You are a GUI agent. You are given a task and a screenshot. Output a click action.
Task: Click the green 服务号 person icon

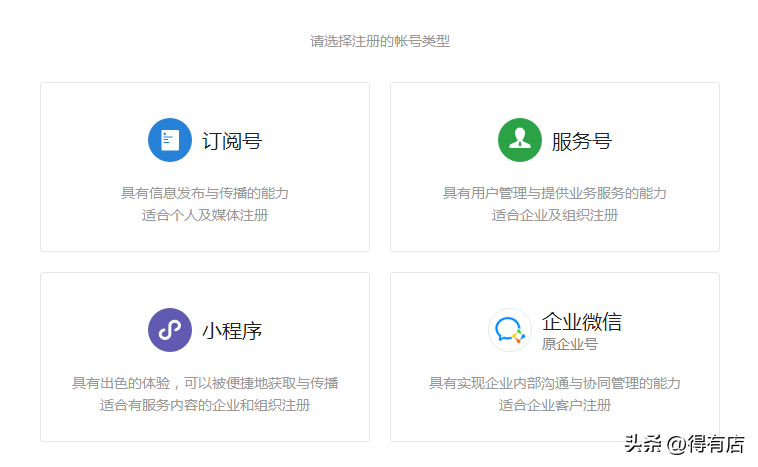pos(520,140)
